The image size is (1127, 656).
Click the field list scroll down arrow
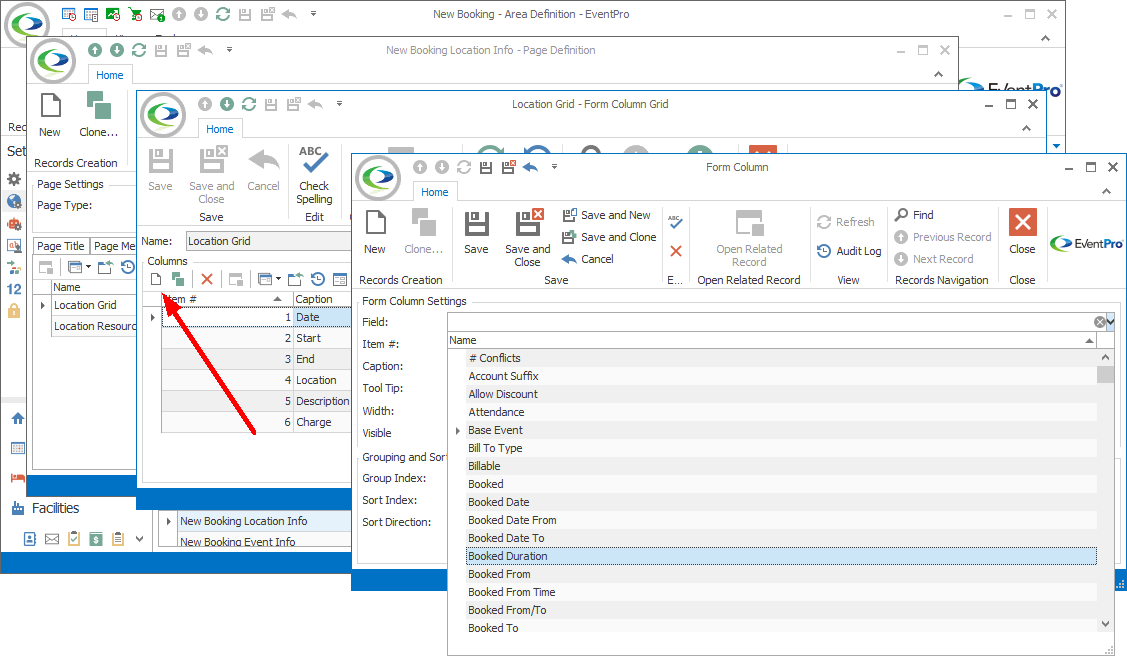coord(1105,624)
